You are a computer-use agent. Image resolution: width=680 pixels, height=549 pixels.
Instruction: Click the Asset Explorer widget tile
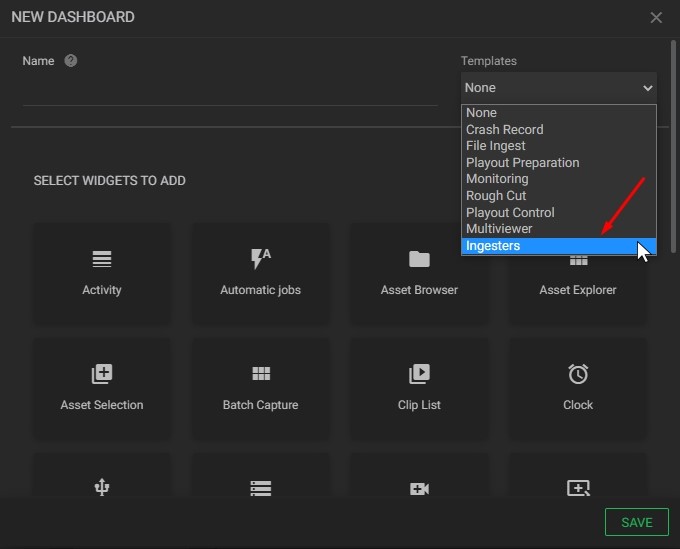click(x=578, y=290)
